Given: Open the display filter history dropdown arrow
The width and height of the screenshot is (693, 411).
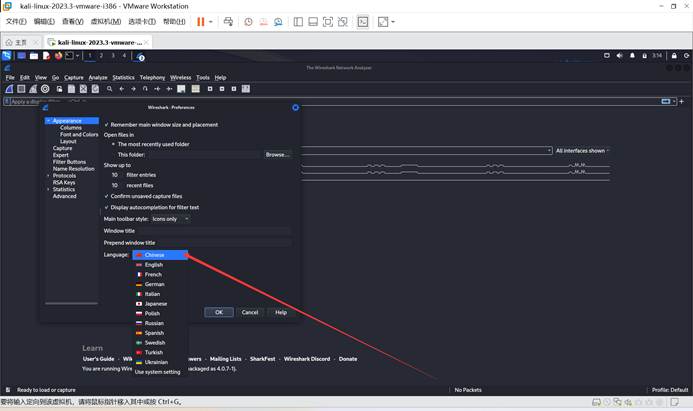Looking at the screenshot, I should click(674, 101).
